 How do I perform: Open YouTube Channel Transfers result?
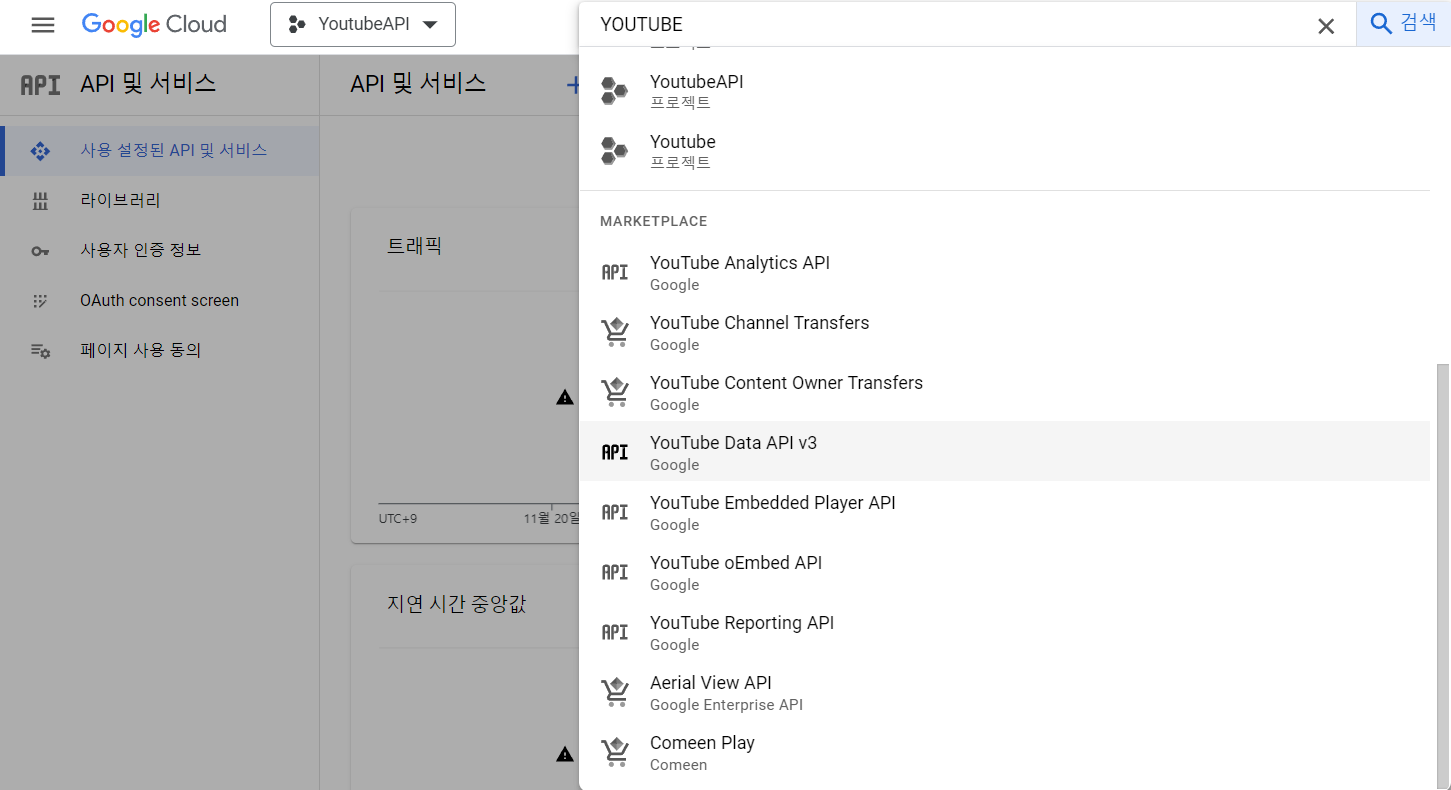click(x=1005, y=332)
